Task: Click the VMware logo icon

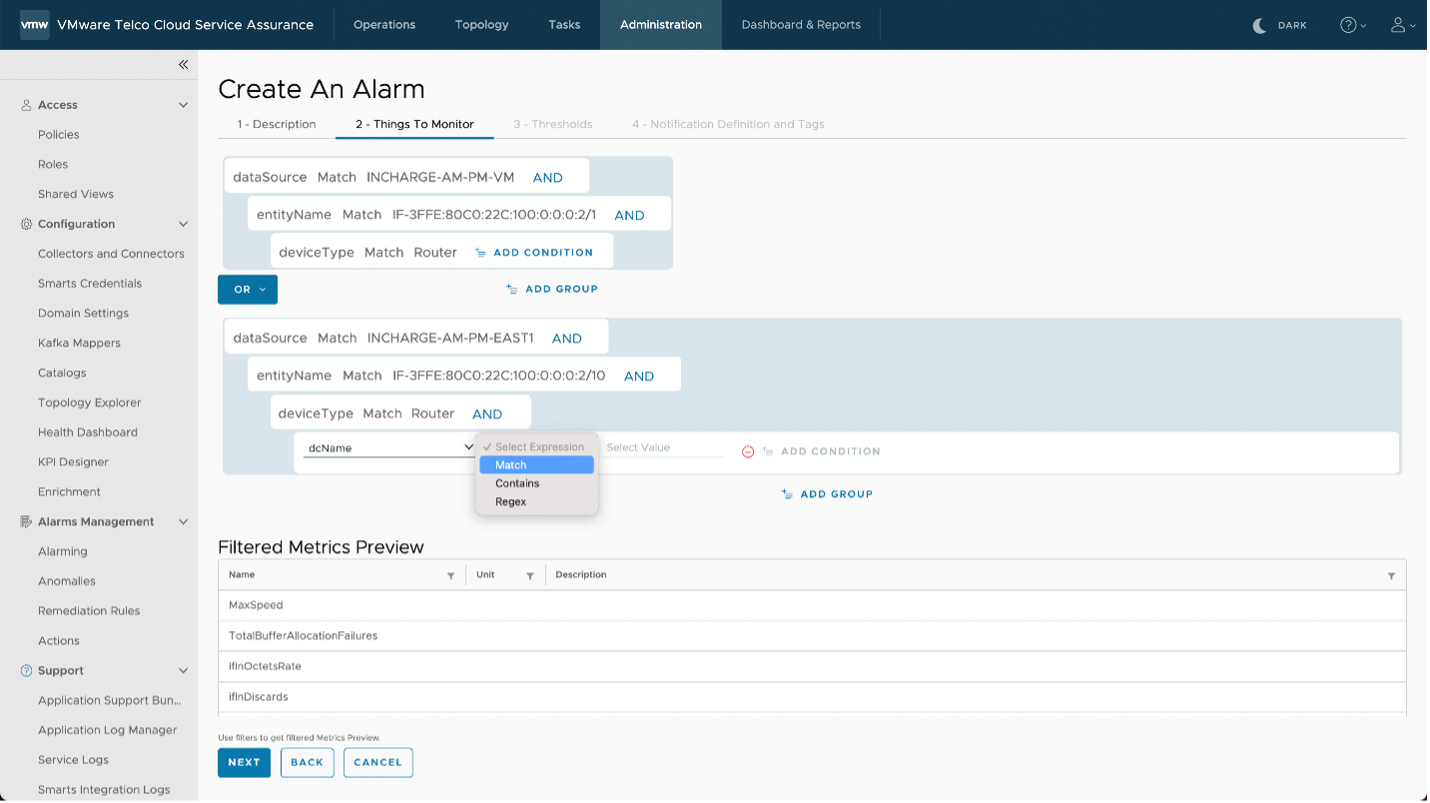Action: pos(35,25)
